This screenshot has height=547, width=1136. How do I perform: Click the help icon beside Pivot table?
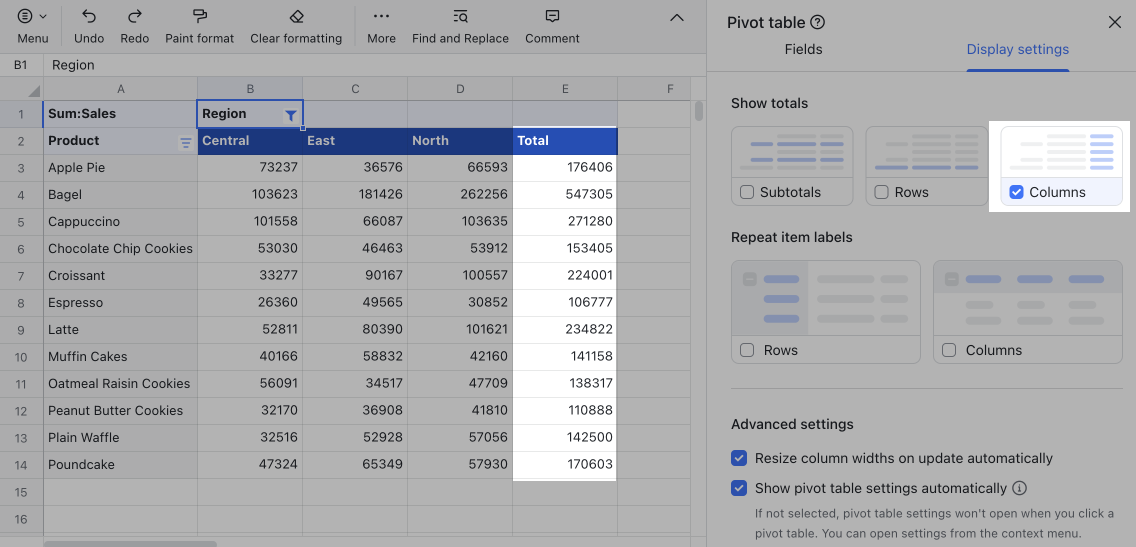[817, 23]
